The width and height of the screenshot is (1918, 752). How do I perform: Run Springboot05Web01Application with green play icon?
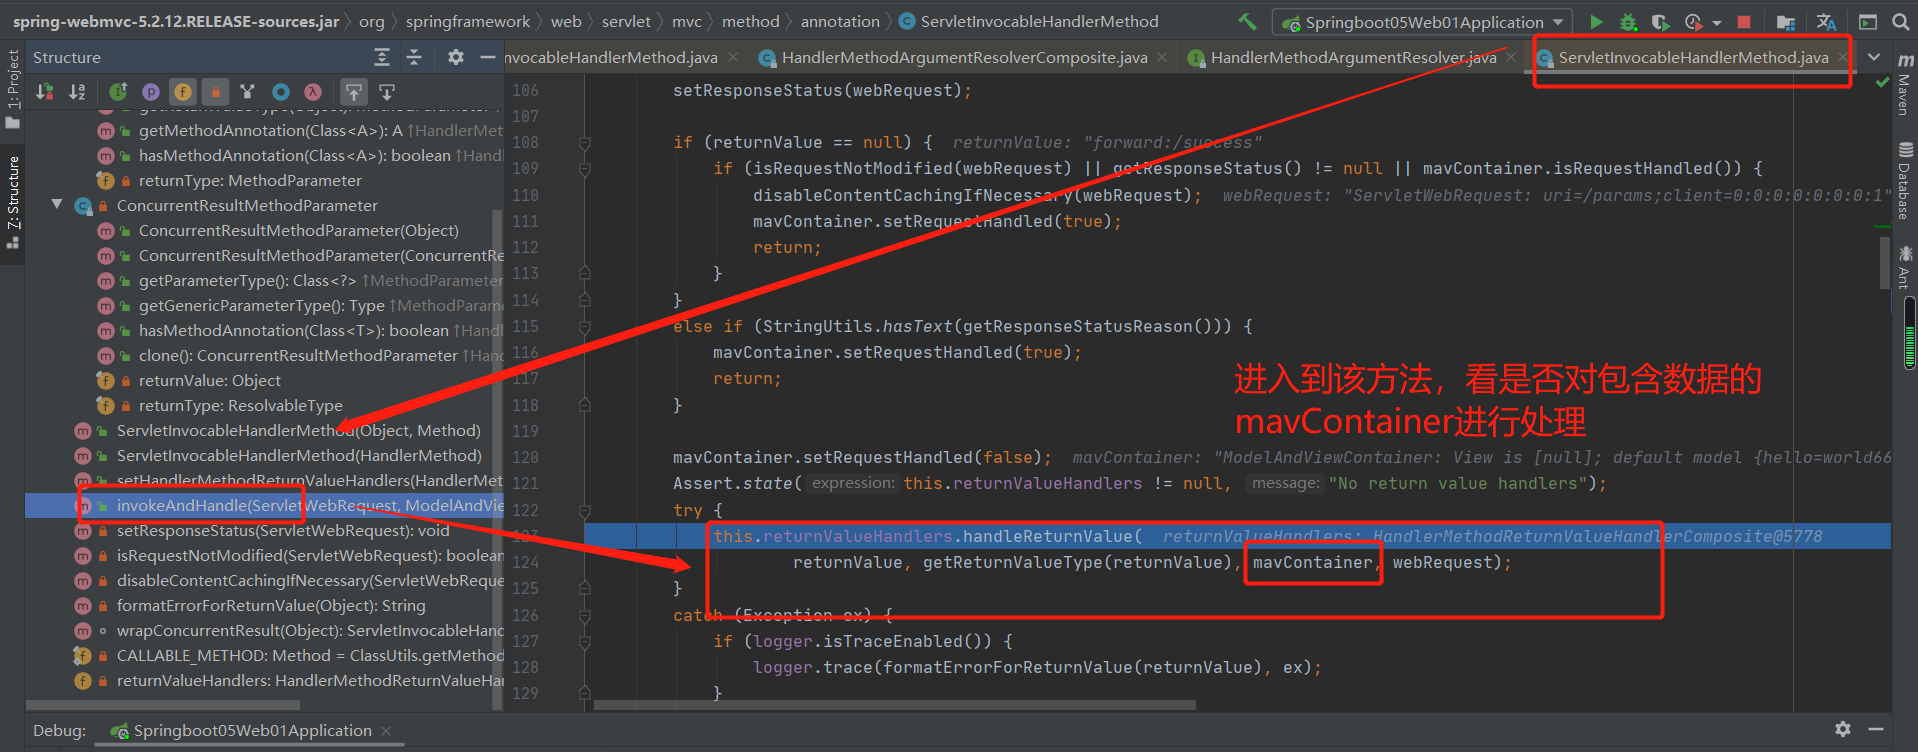(x=1596, y=21)
